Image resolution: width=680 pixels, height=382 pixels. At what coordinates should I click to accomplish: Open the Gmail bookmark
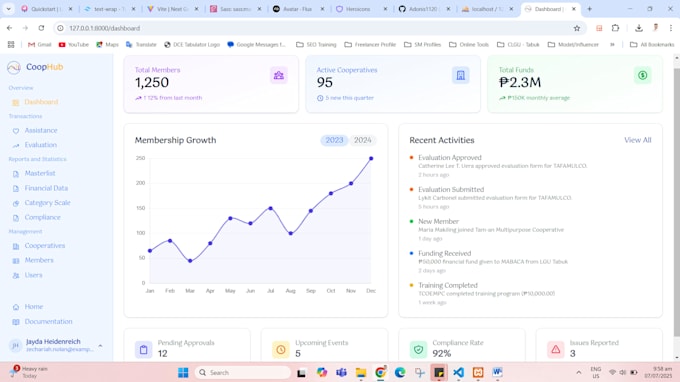(x=39, y=44)
